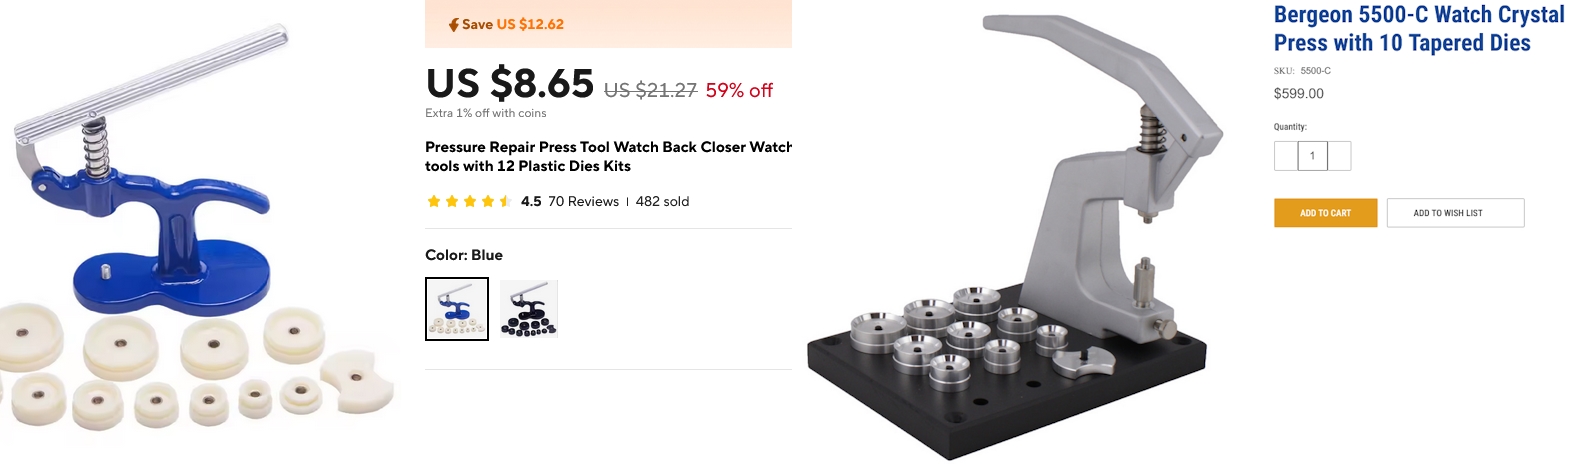Click the yellow star rating icons
1576x464 pixels.
coord(469,201)
